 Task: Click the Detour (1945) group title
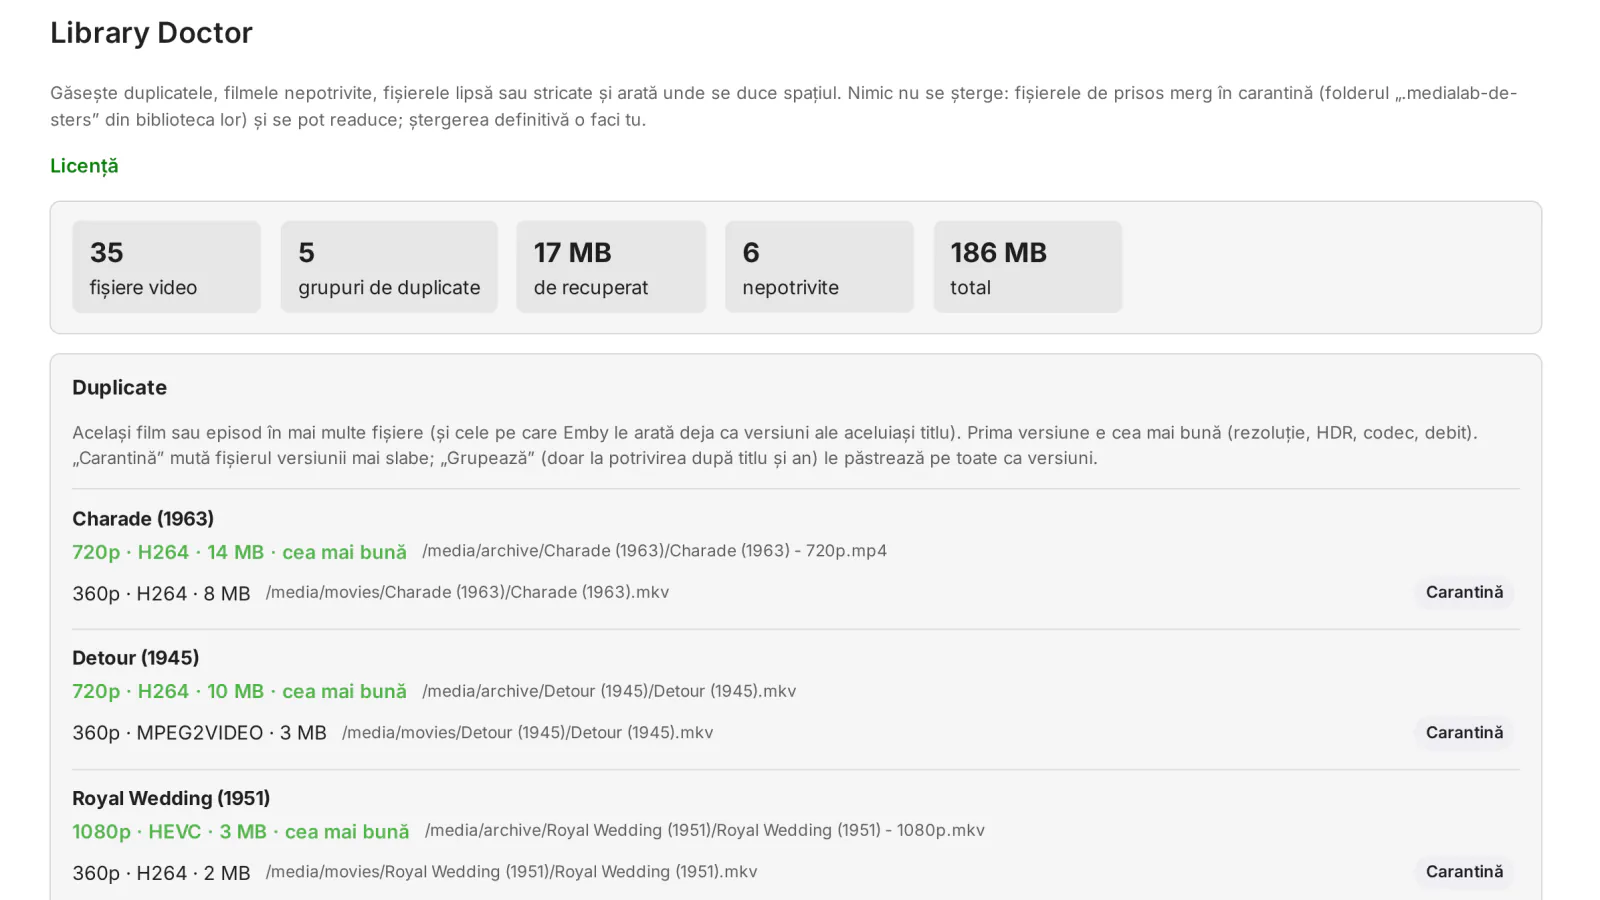(136, 658)
